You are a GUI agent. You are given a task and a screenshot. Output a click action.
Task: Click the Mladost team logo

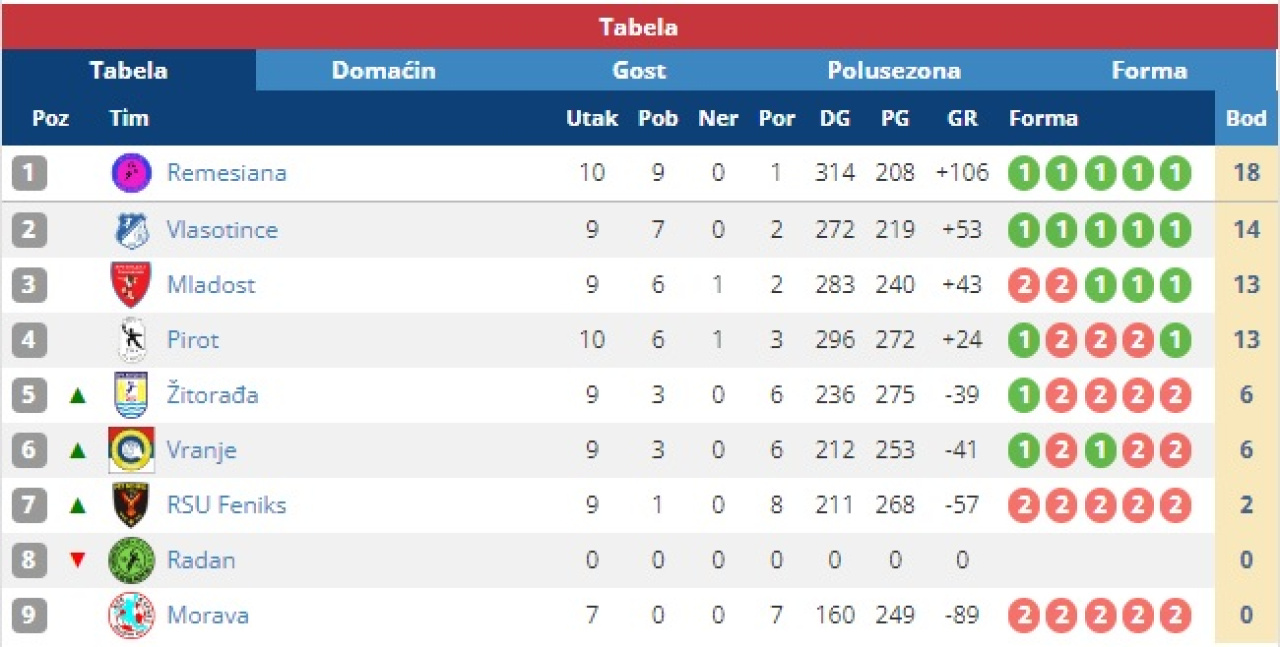point(131,285)
